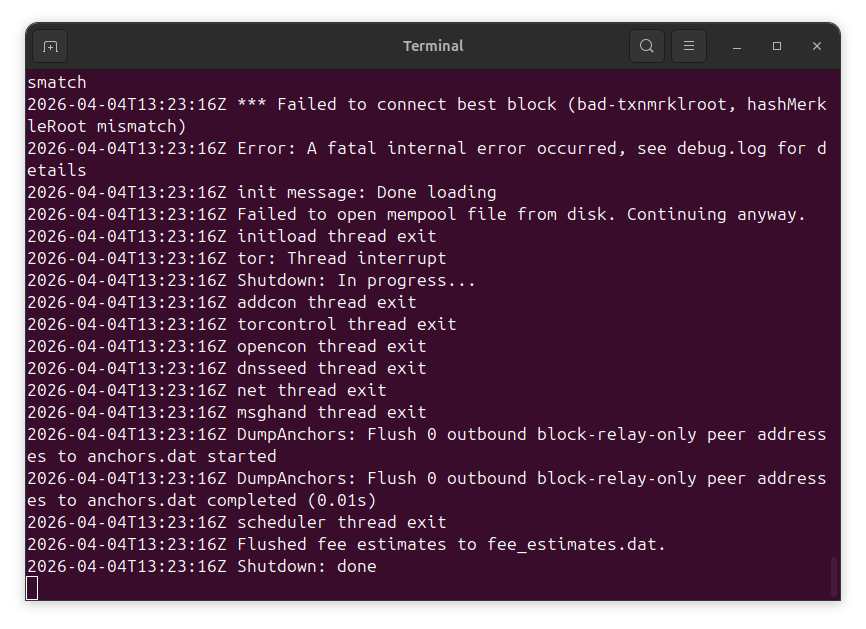Click 'dnsseed thread exit' log entry
The height and width of the screenshot is (629, 866).
click(331, 368)
